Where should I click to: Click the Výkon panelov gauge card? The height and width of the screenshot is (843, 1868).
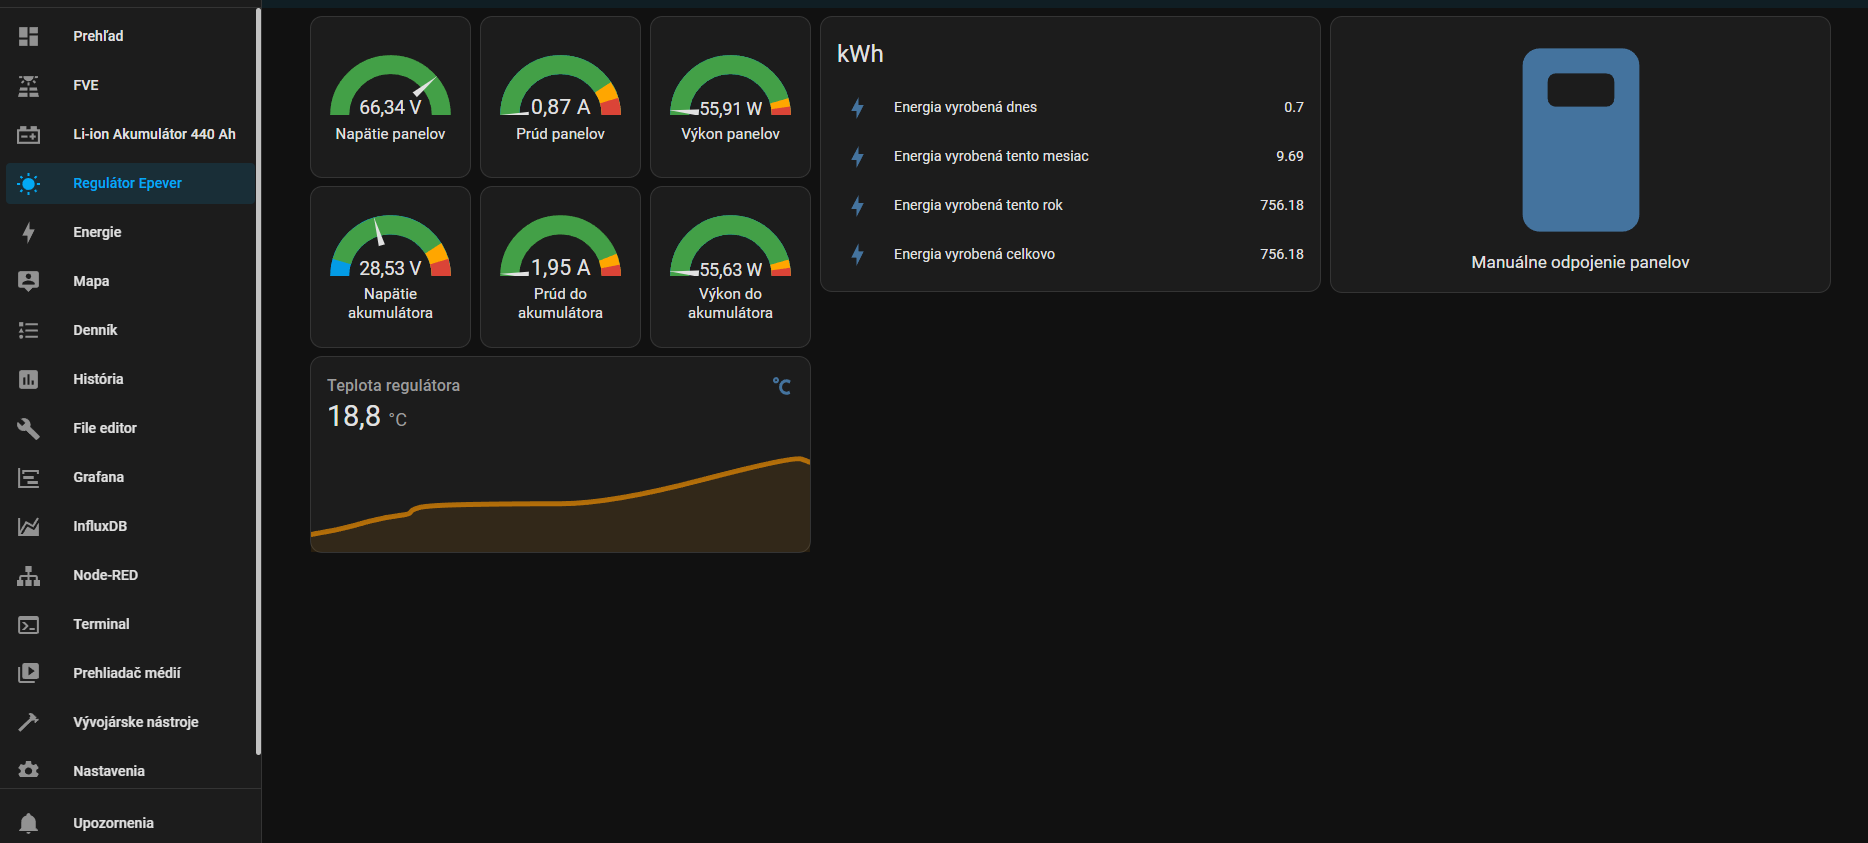click(x=730, y=98)
